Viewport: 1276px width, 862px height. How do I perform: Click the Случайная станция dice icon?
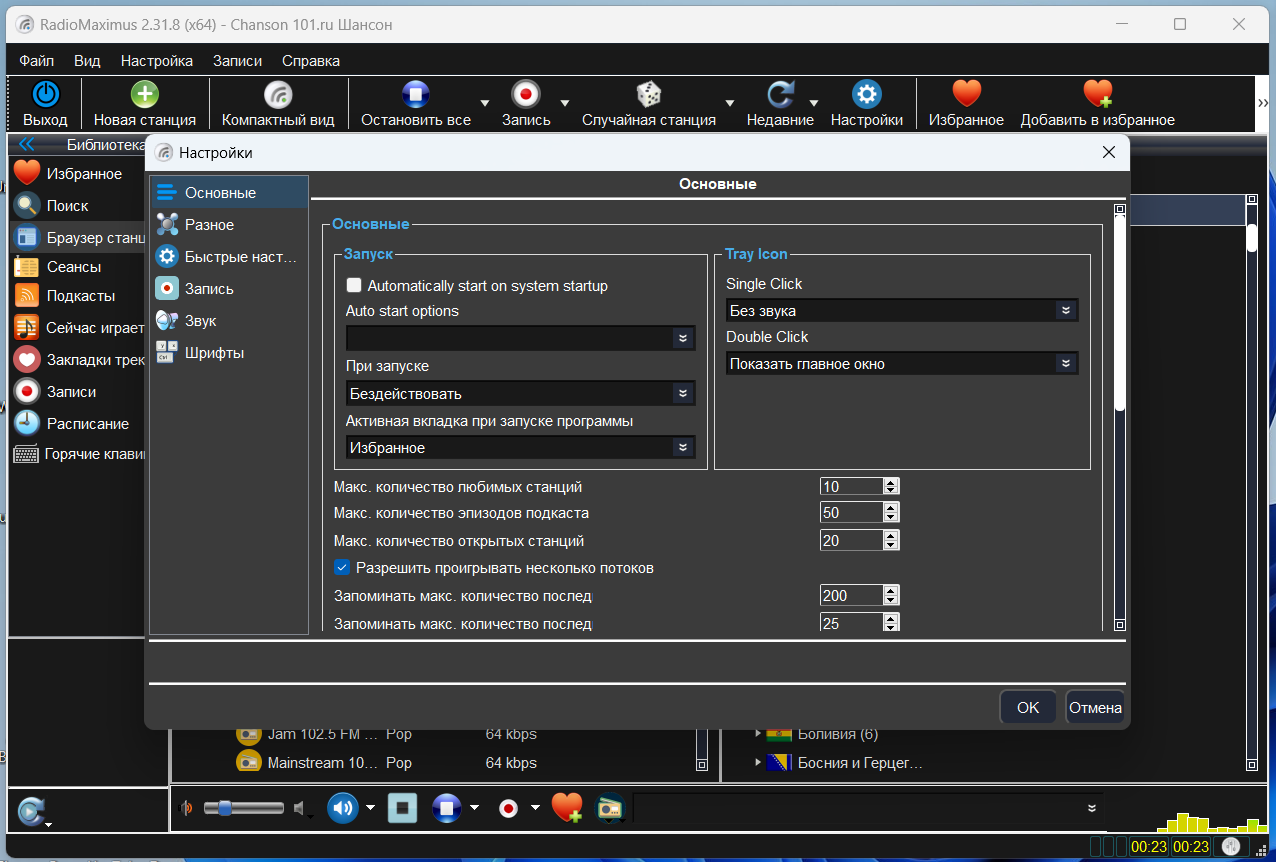pos(649,95)
